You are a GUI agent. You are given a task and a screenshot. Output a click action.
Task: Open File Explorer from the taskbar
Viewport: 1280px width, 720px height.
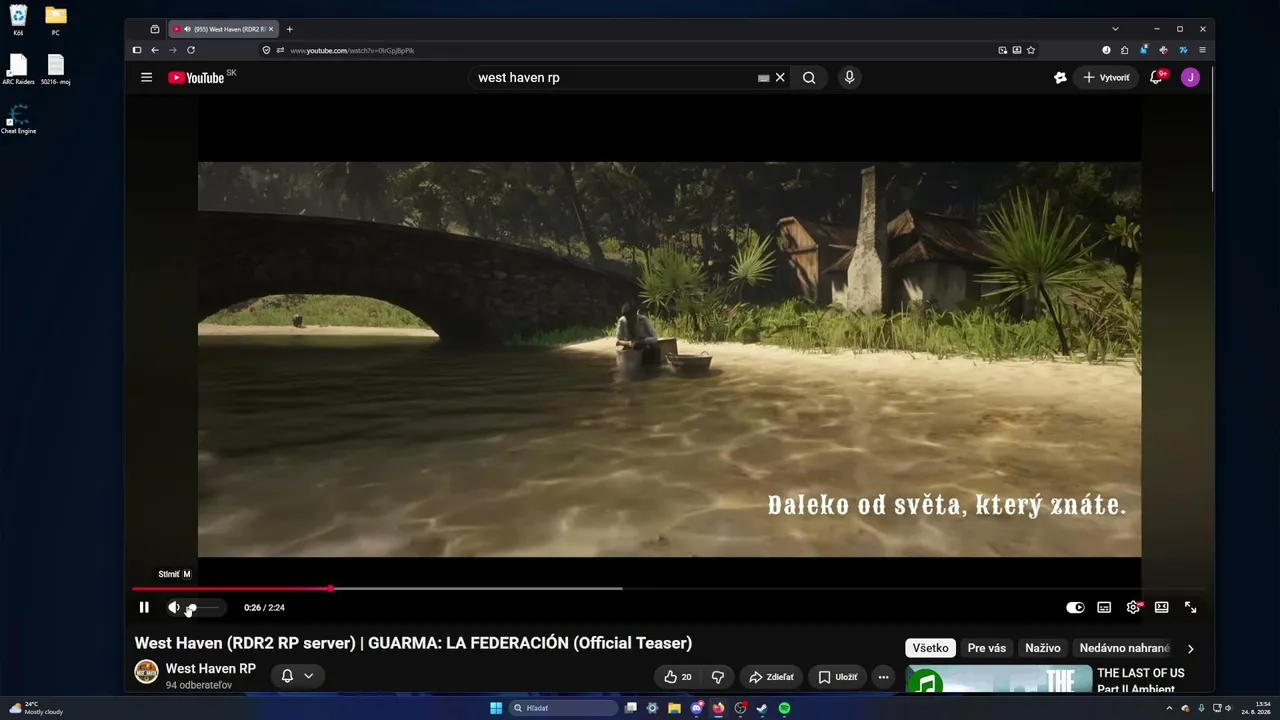point(675,708)
